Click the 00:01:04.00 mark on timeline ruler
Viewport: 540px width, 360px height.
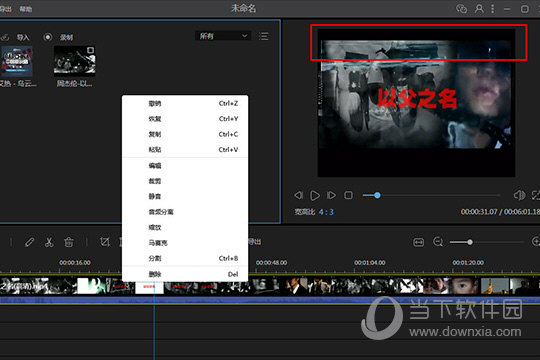point(370,263)
